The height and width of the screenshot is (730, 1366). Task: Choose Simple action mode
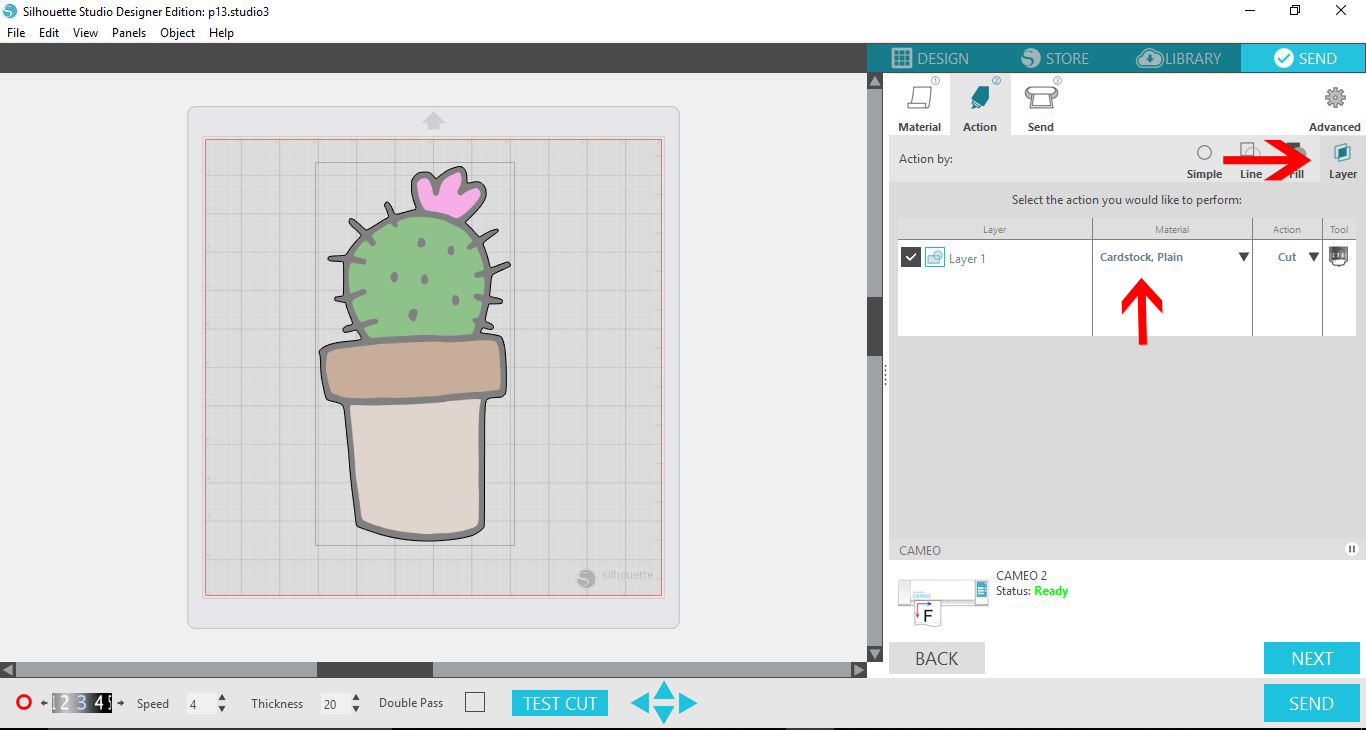(x=1204, y=161)
